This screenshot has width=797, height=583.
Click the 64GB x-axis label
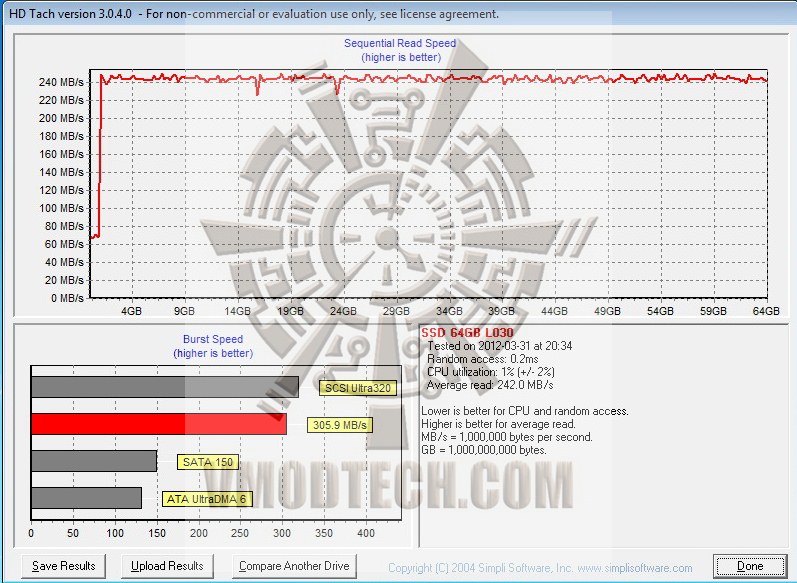pyautogui.click(x=766, y=311)
